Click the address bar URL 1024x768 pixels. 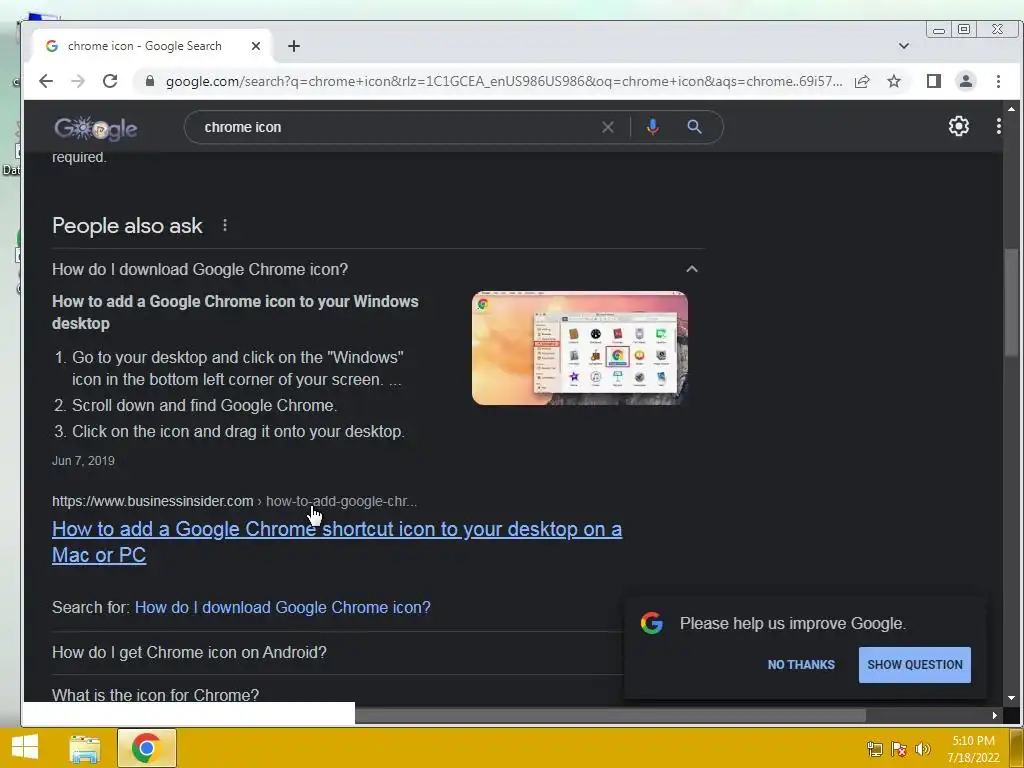504,81
